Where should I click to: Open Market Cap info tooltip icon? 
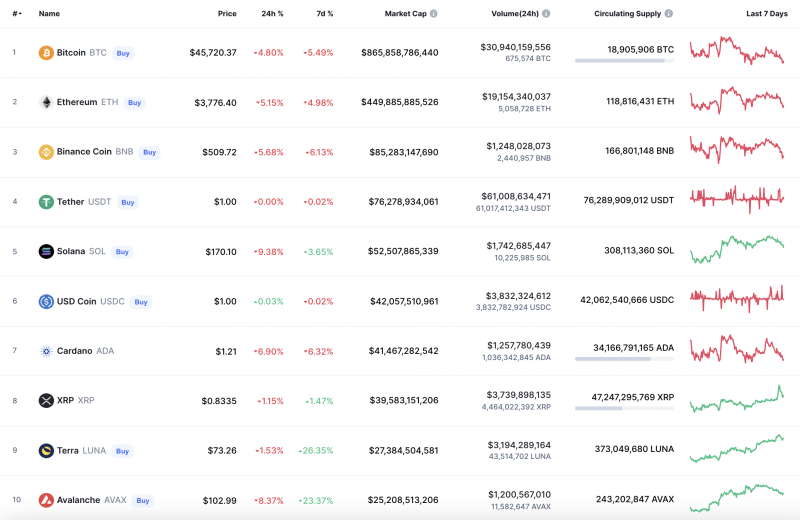(433, 14)
